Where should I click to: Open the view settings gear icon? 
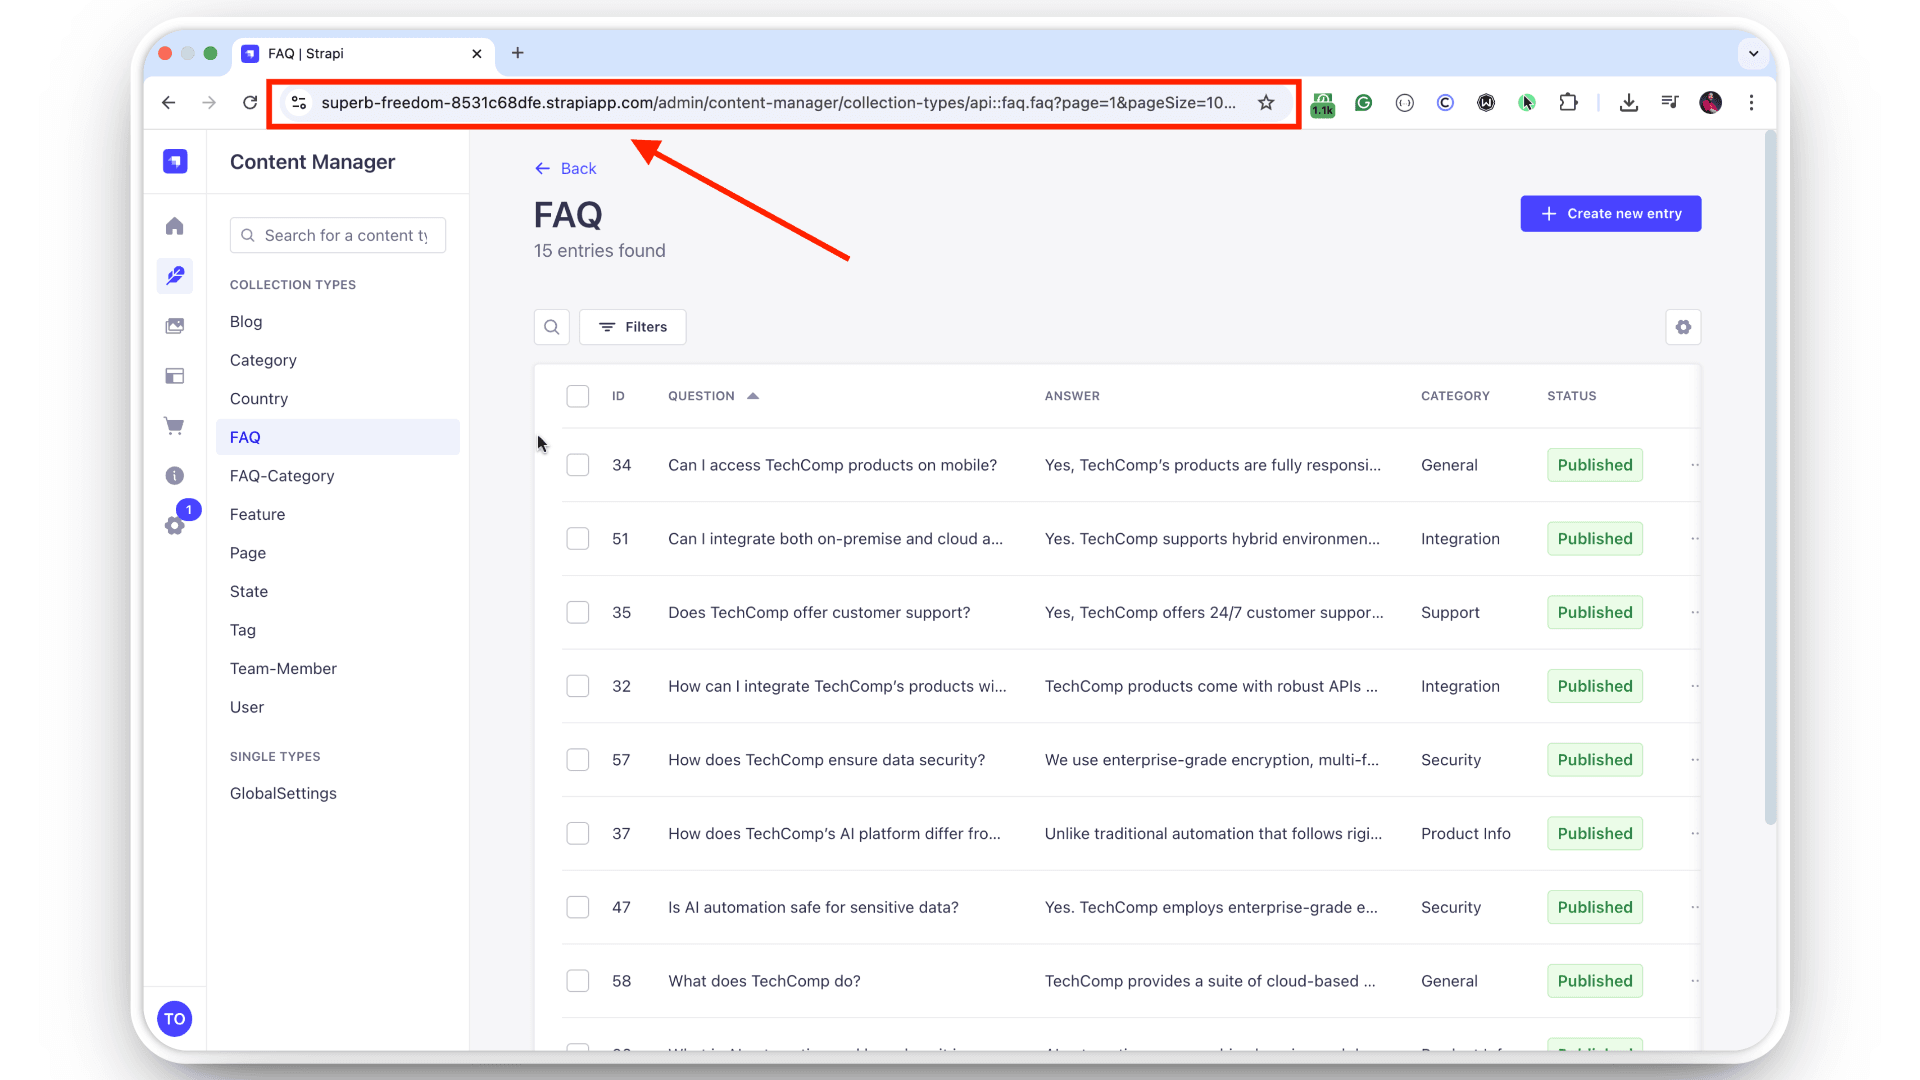1683,327
